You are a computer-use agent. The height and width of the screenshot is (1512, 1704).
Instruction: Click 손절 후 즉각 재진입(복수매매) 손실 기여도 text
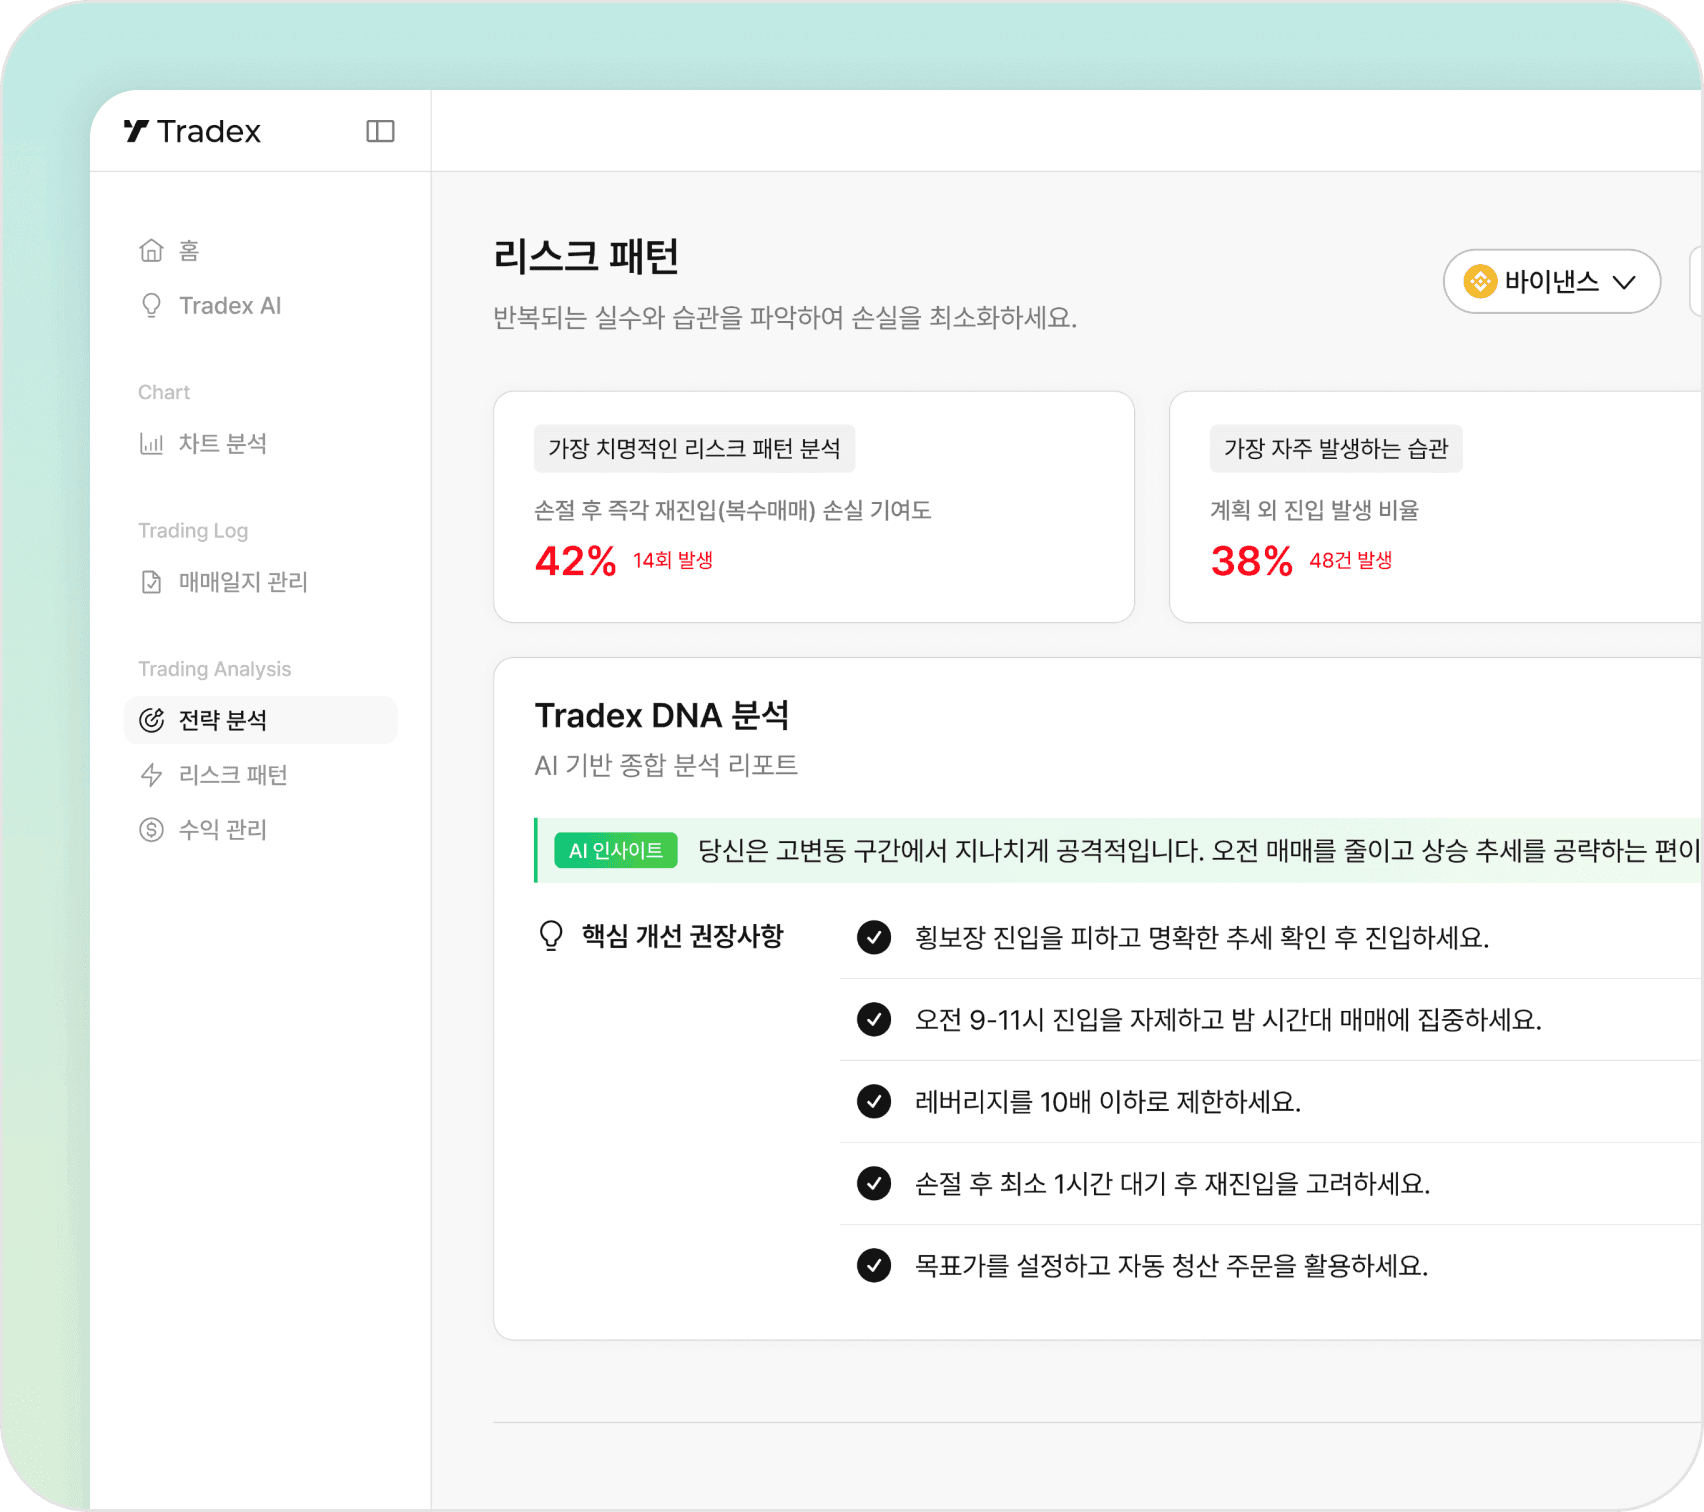pos(733,510)
